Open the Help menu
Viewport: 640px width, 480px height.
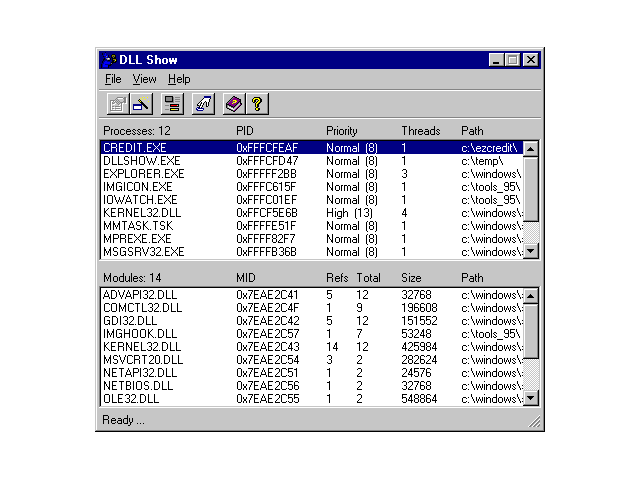pos(179,79)
